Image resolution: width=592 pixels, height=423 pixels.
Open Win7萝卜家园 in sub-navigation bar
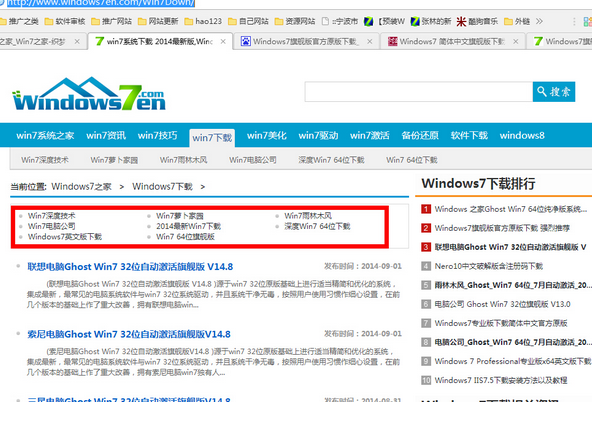[114, 160]
